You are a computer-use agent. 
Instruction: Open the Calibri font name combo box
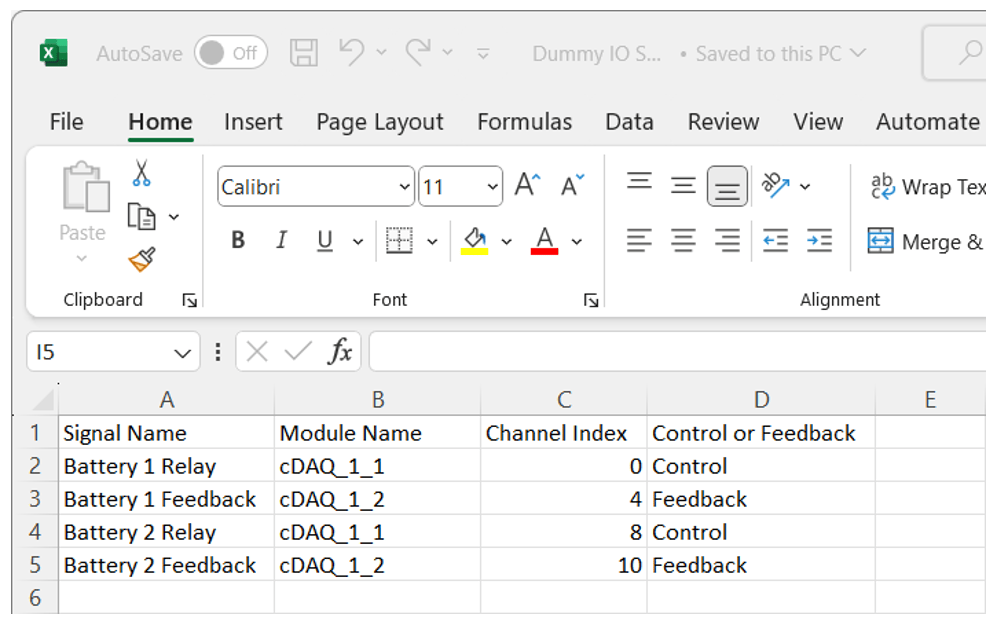316,187
